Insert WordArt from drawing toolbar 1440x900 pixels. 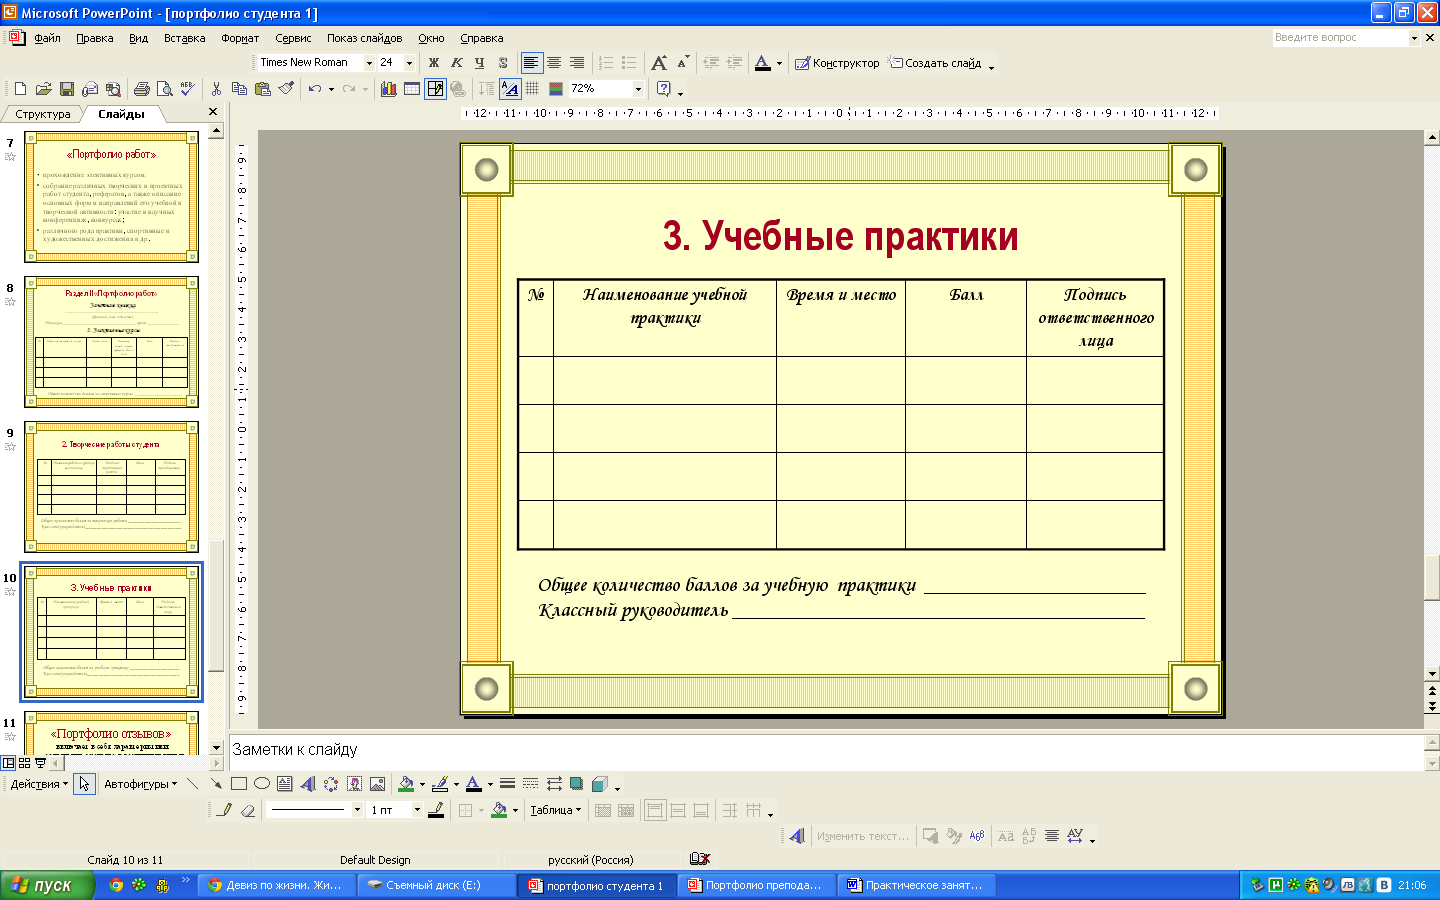[x=308, y=784]
